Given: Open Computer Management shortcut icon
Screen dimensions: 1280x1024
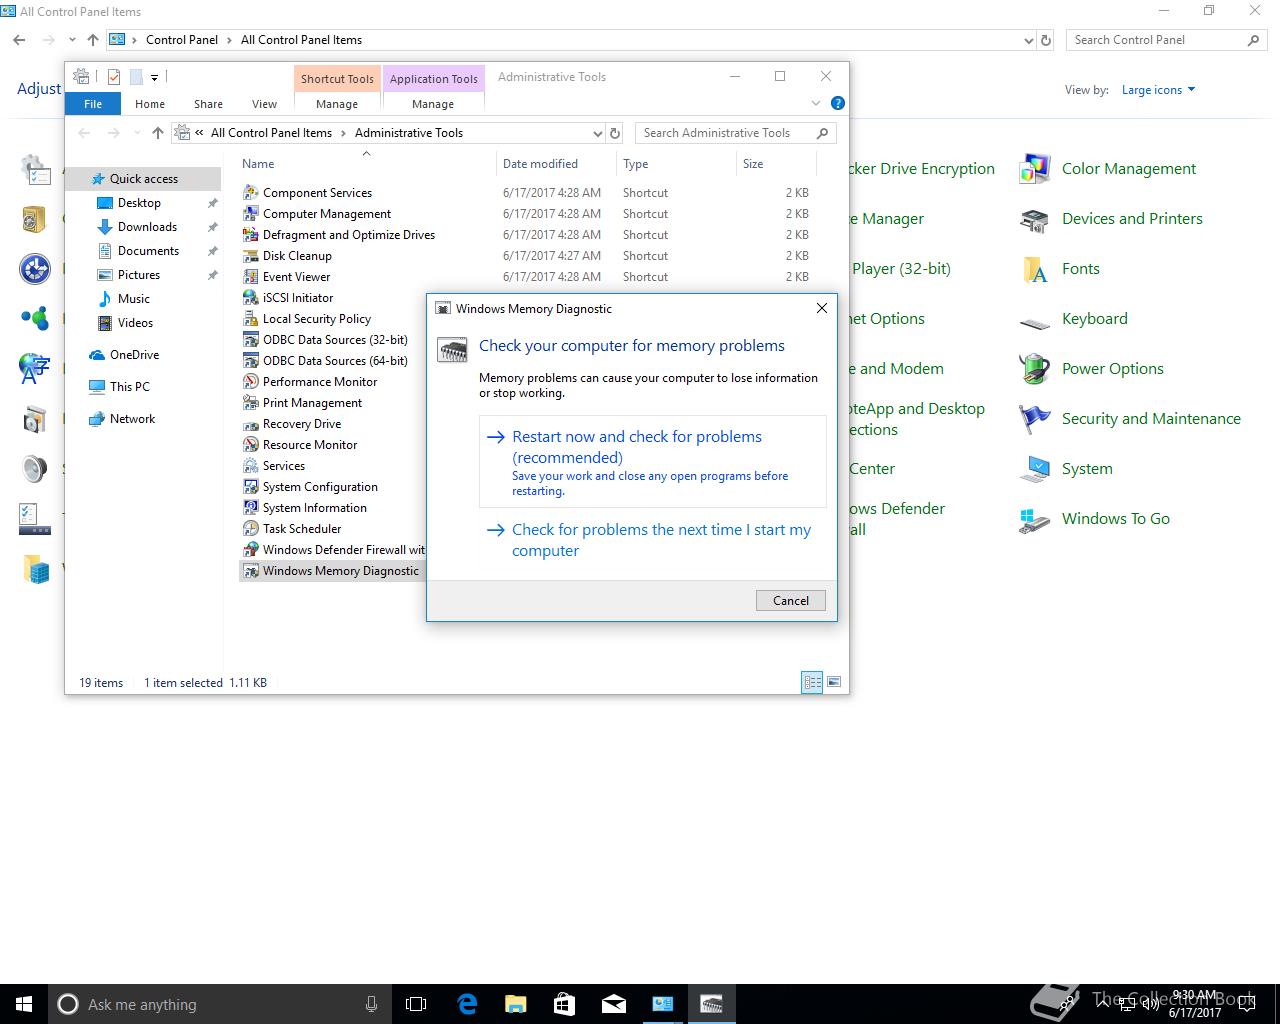Looking at the screenshot, I should click(251, 213).
